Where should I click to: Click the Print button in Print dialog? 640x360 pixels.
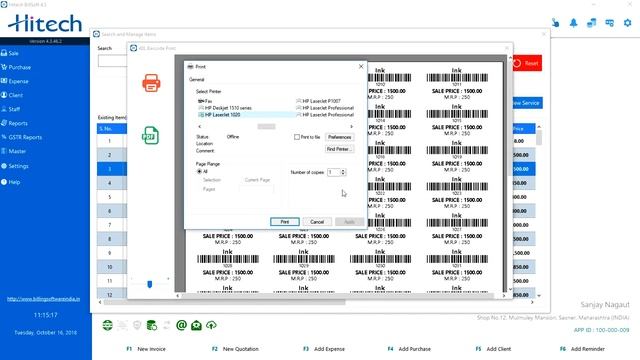click(x=284, y=222)
